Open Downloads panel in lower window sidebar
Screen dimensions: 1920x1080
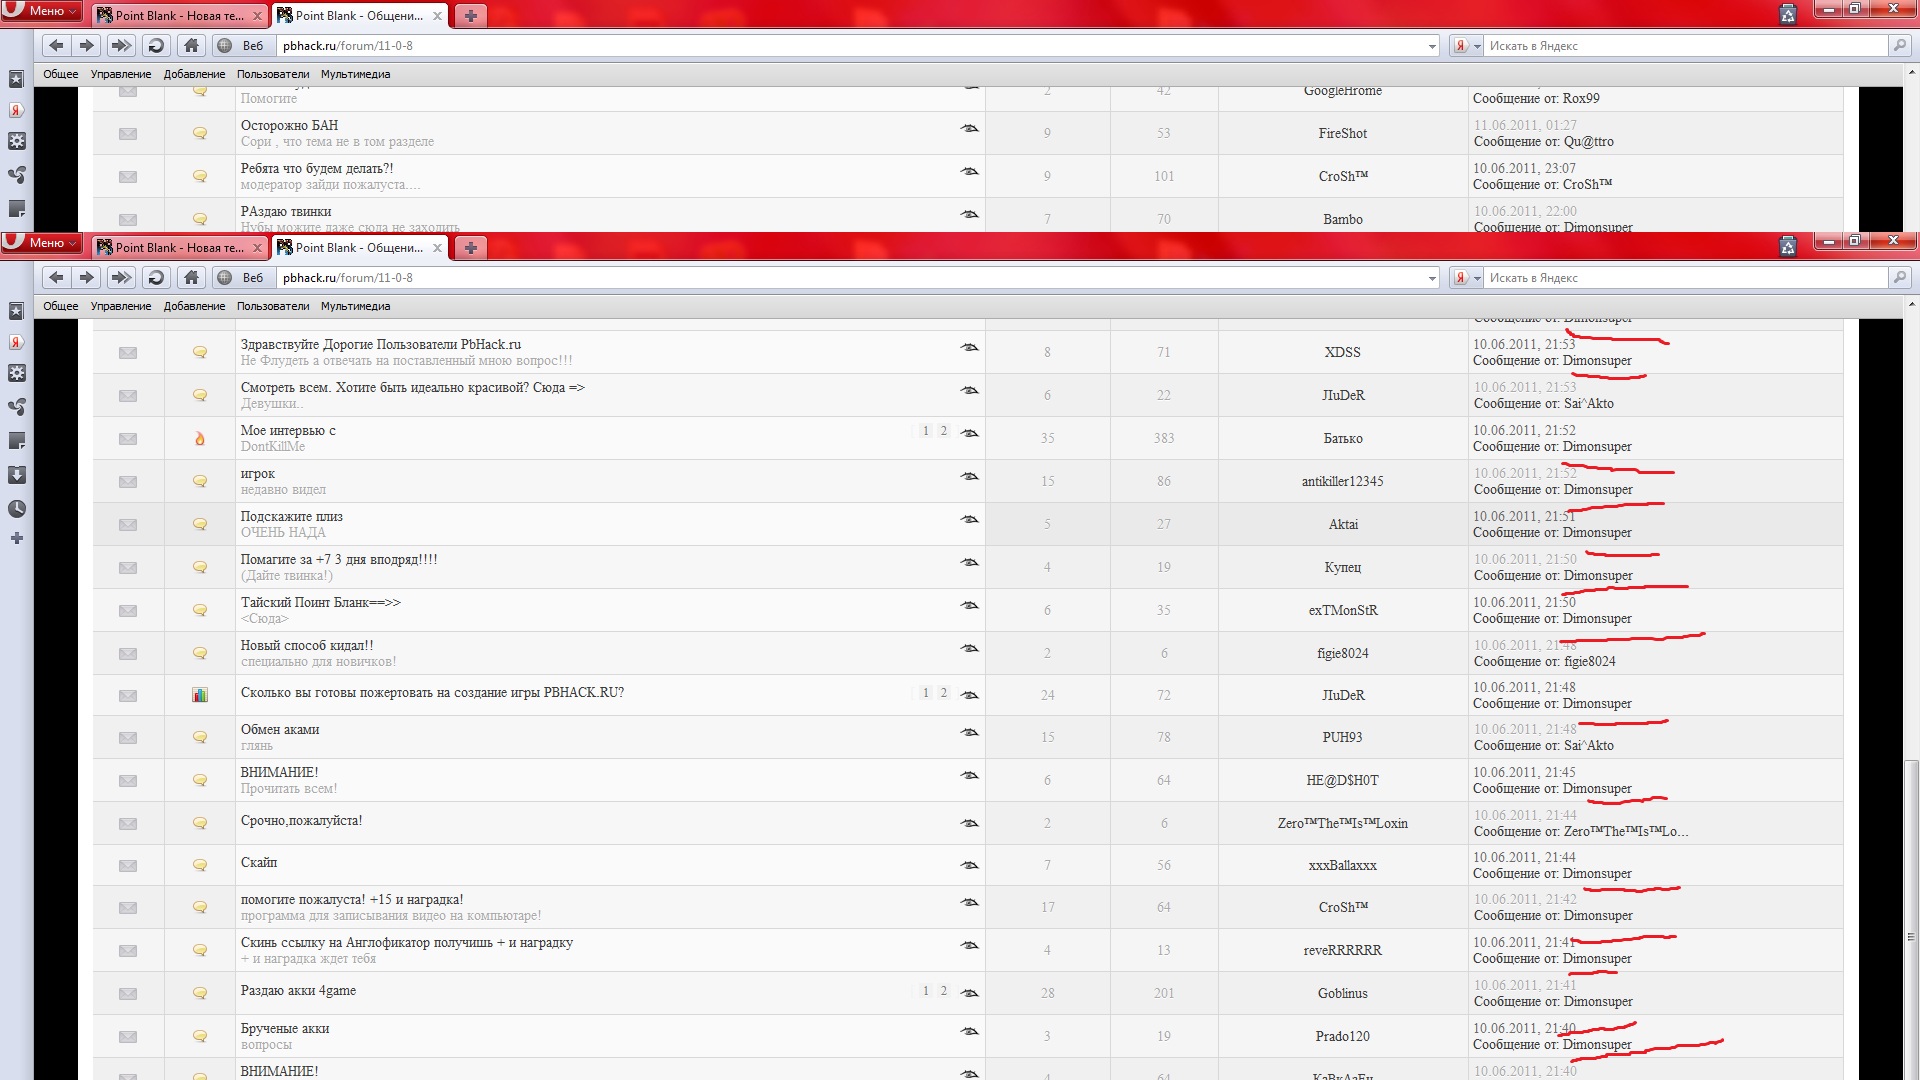(17, 475)
